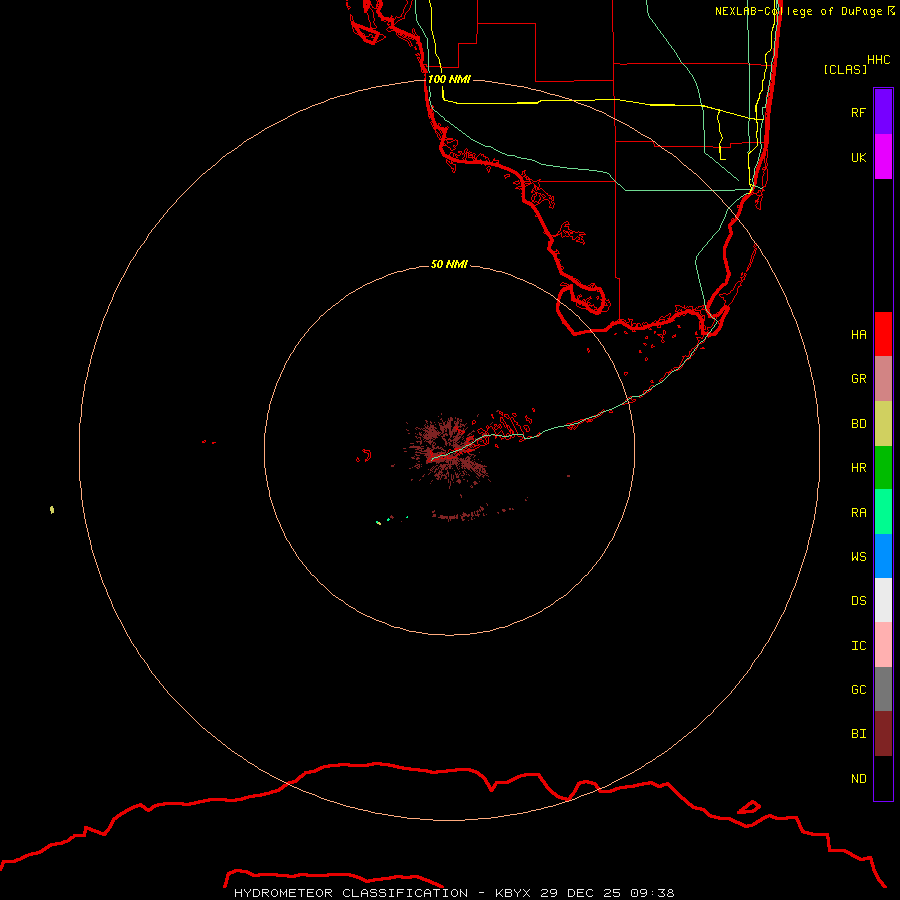Image resolution: width=900 pixels, height=900 pixels.
Task: Click the UK magenta legend swatch
Action: (883, 156)
